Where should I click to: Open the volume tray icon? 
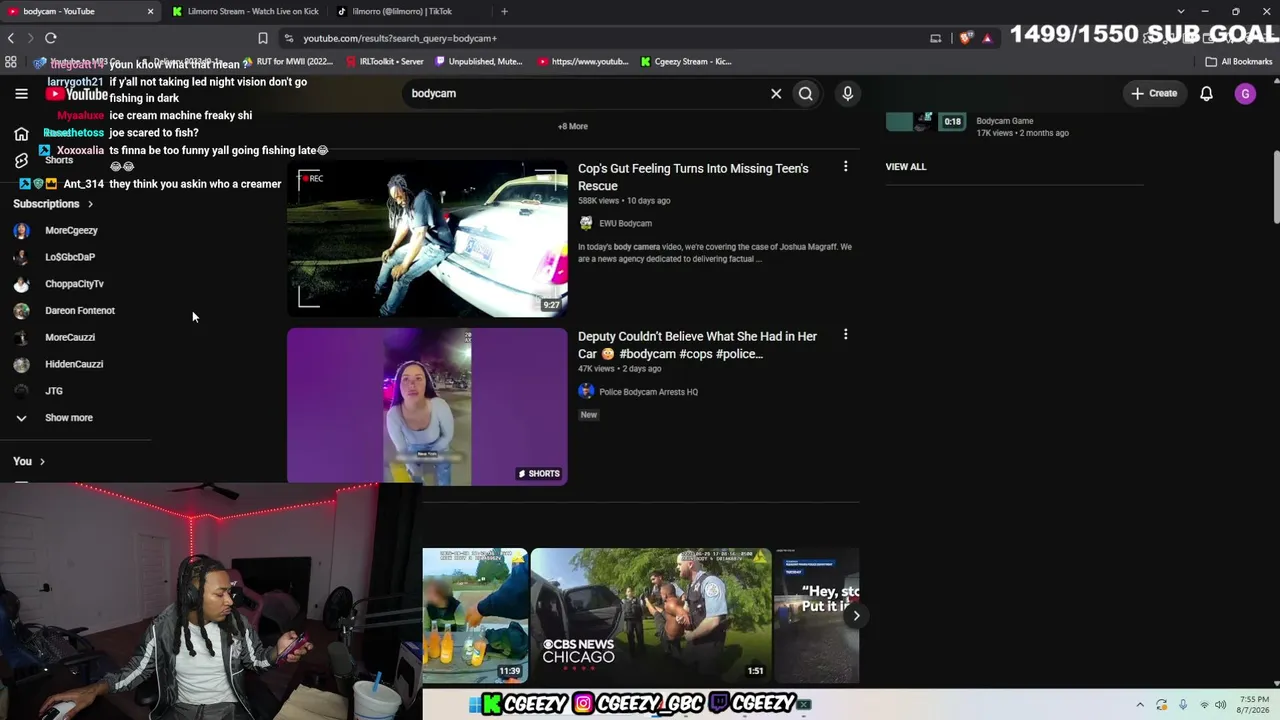(1221, 705)
